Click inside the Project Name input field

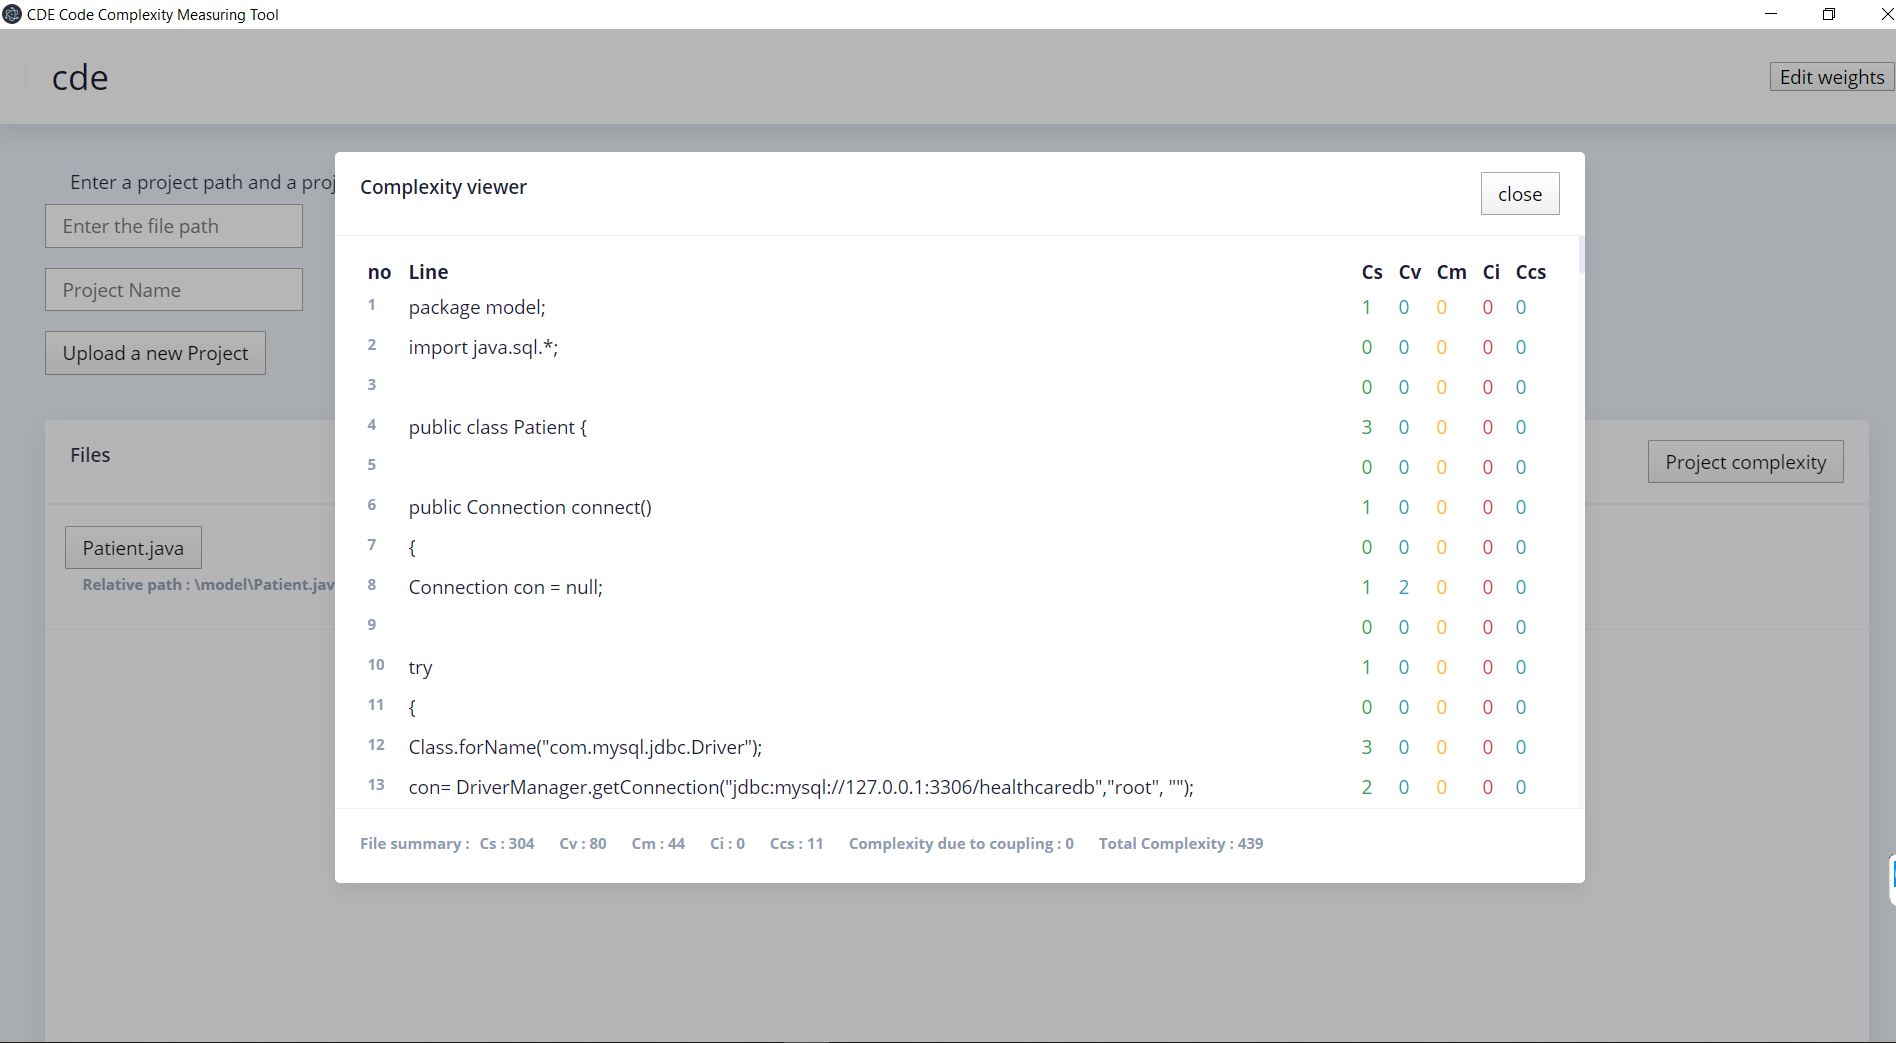point(173,289)
